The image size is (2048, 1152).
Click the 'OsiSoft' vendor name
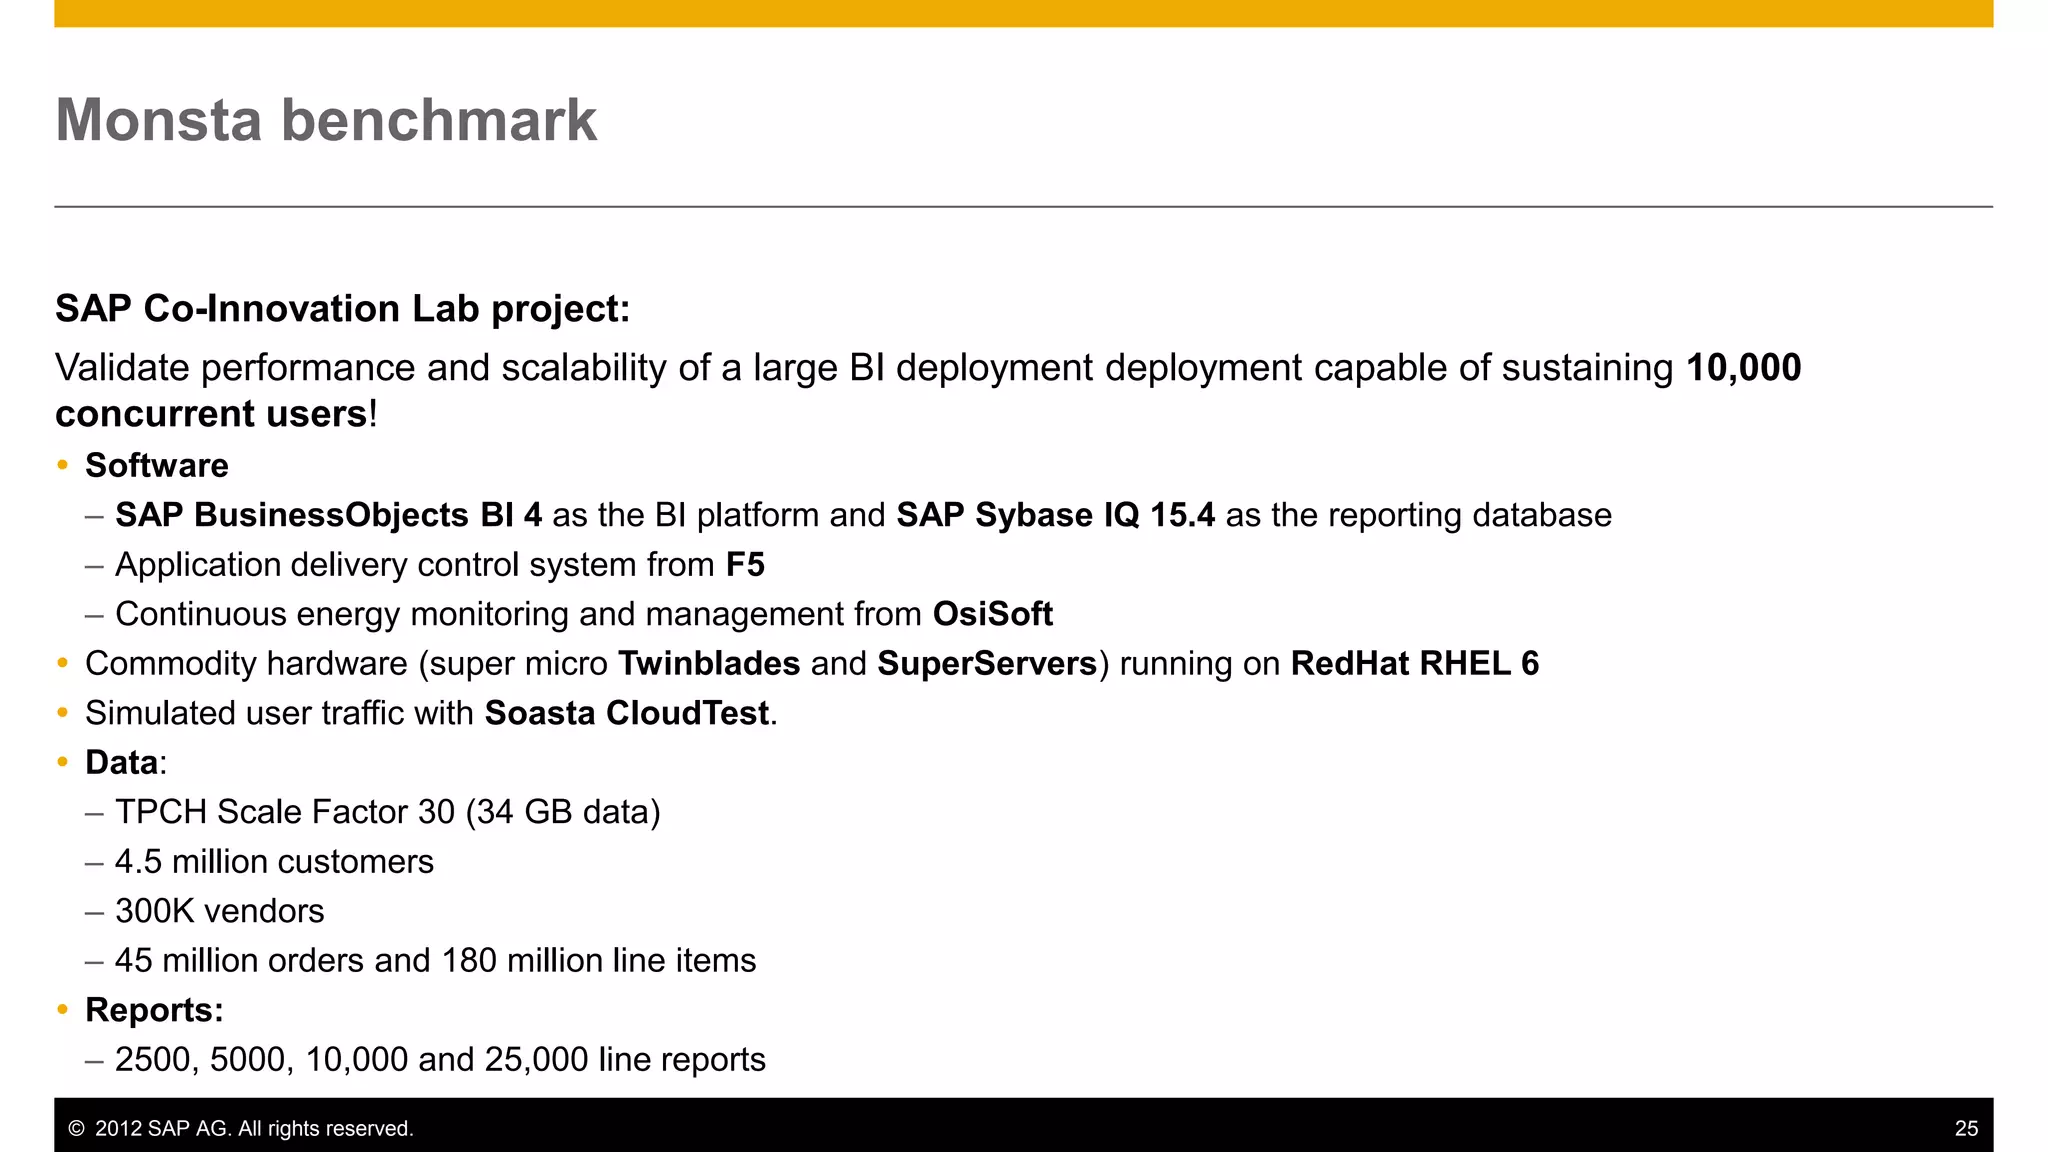point(992,614)
